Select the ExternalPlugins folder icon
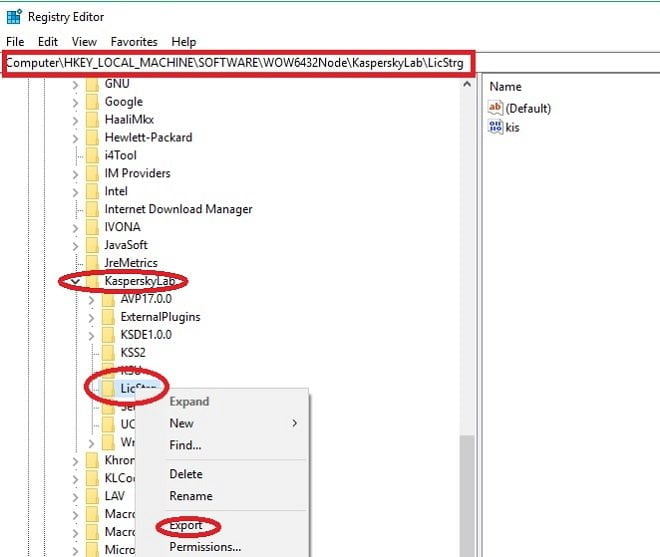 pyautogui.click(x=109, y=317)
